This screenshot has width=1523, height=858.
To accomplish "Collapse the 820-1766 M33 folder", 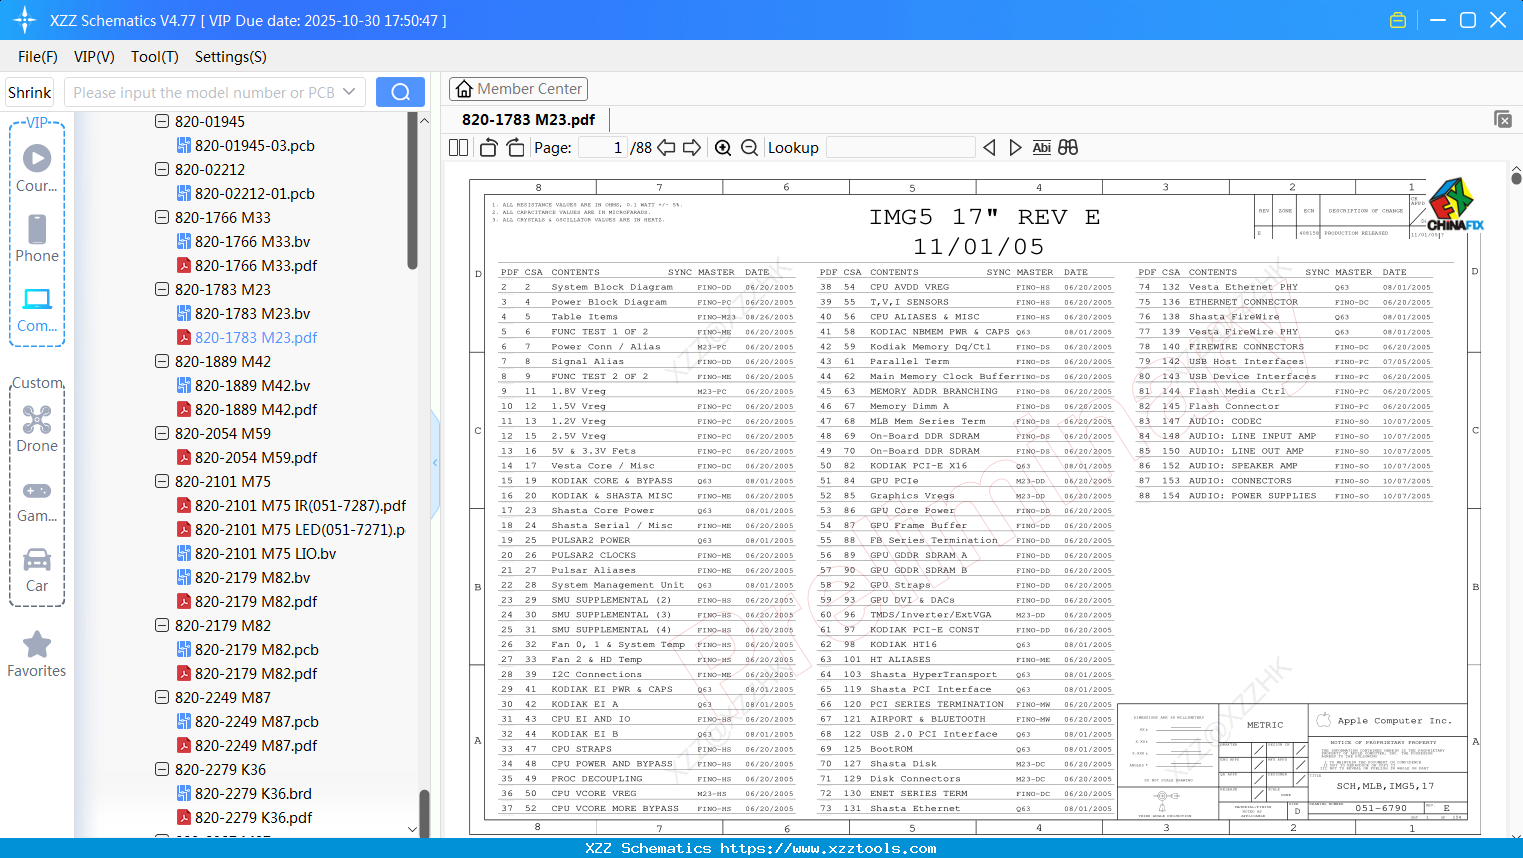I will (162, 217).
